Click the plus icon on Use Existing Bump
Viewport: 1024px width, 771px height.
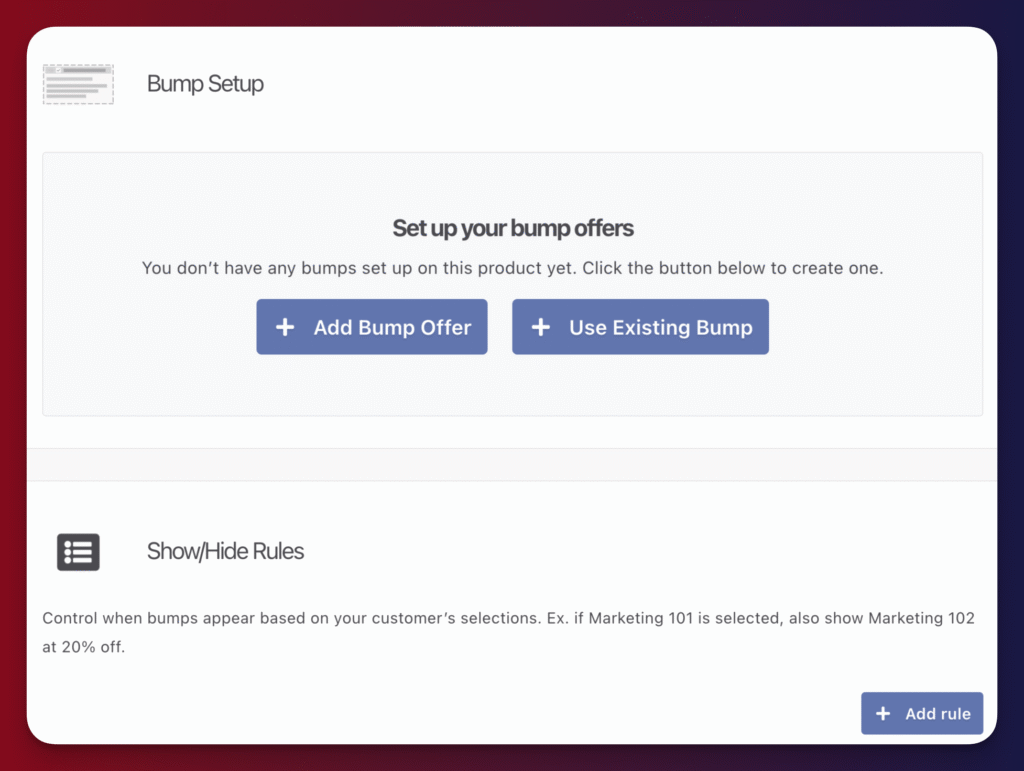[x=541, y=327]
